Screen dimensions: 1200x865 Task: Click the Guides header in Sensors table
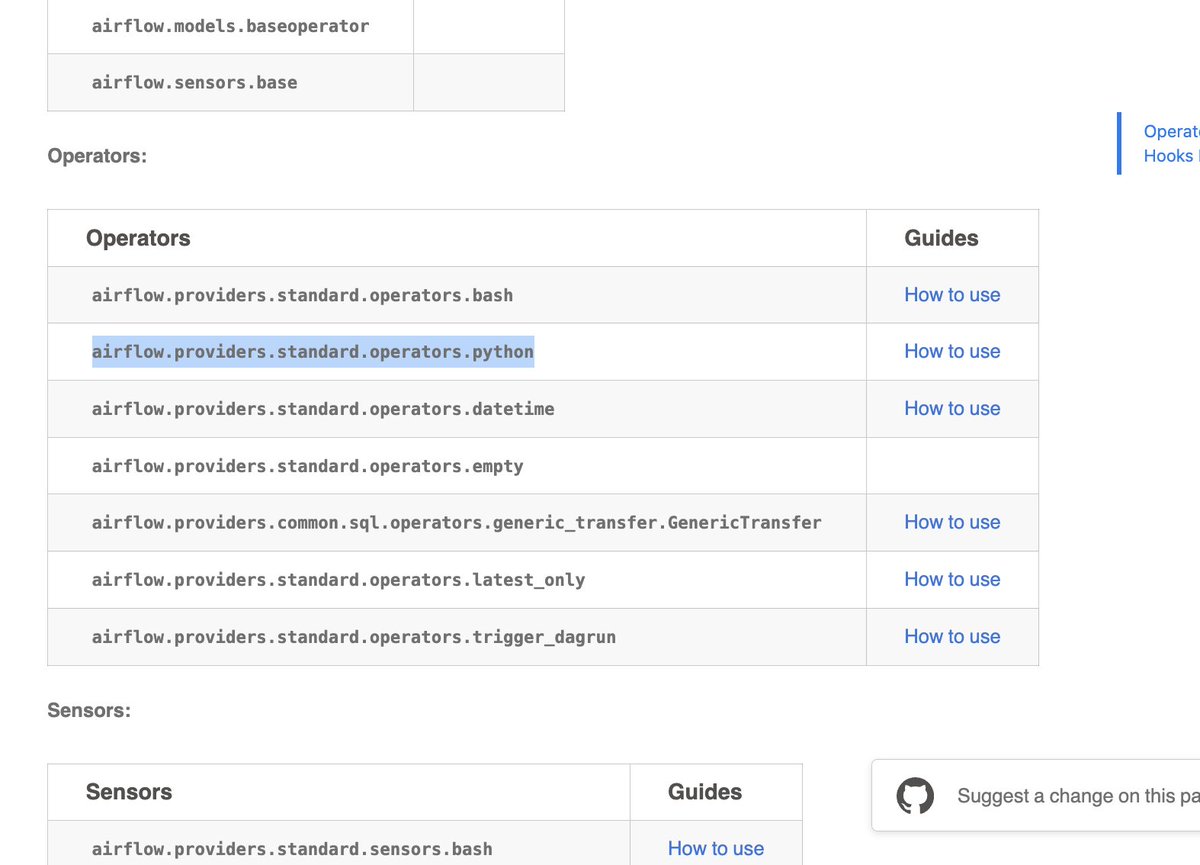click(705, 792)
